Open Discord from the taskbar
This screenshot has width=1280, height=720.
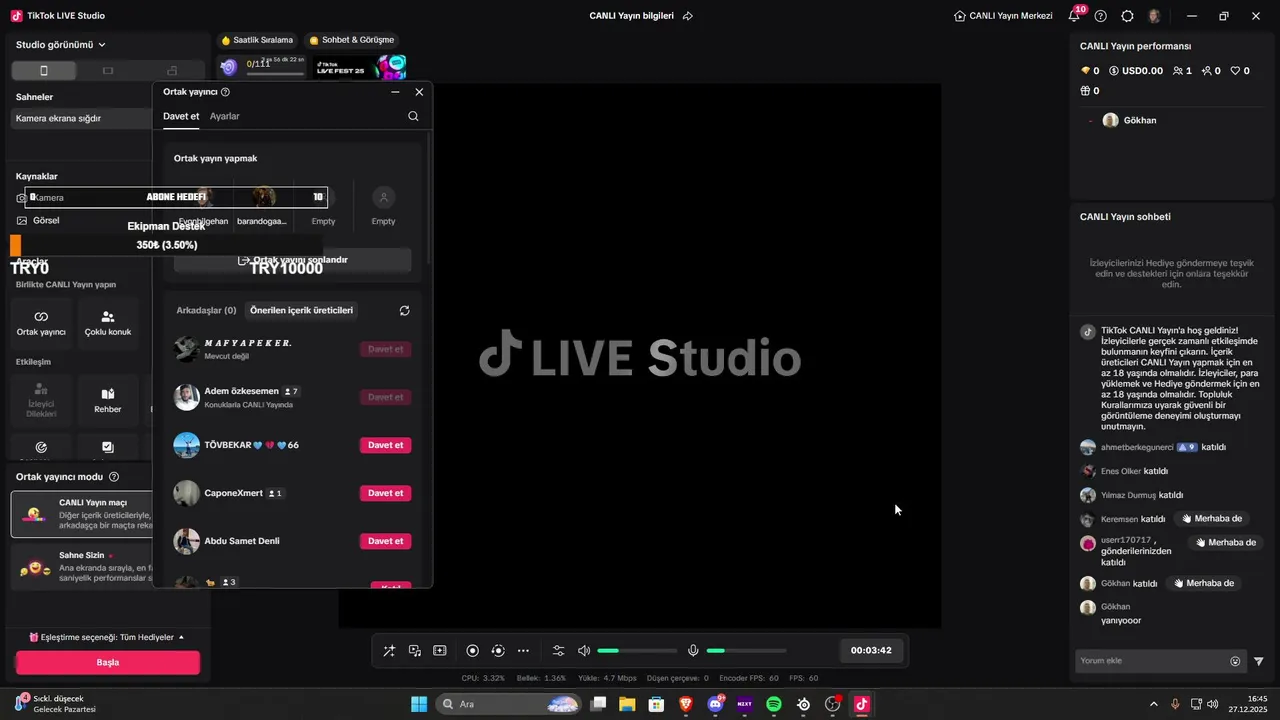[715, 704]
